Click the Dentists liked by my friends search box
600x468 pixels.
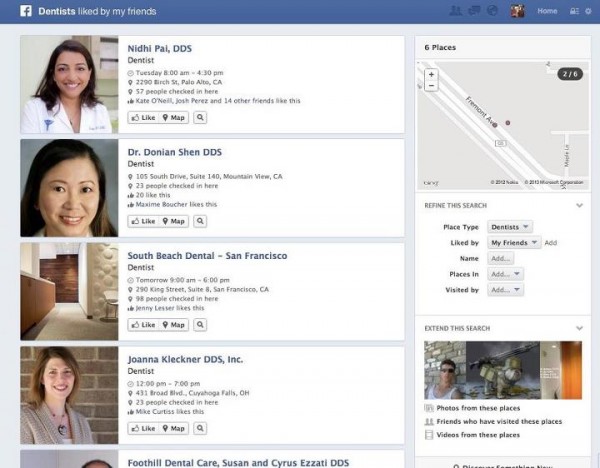point(97,11)
